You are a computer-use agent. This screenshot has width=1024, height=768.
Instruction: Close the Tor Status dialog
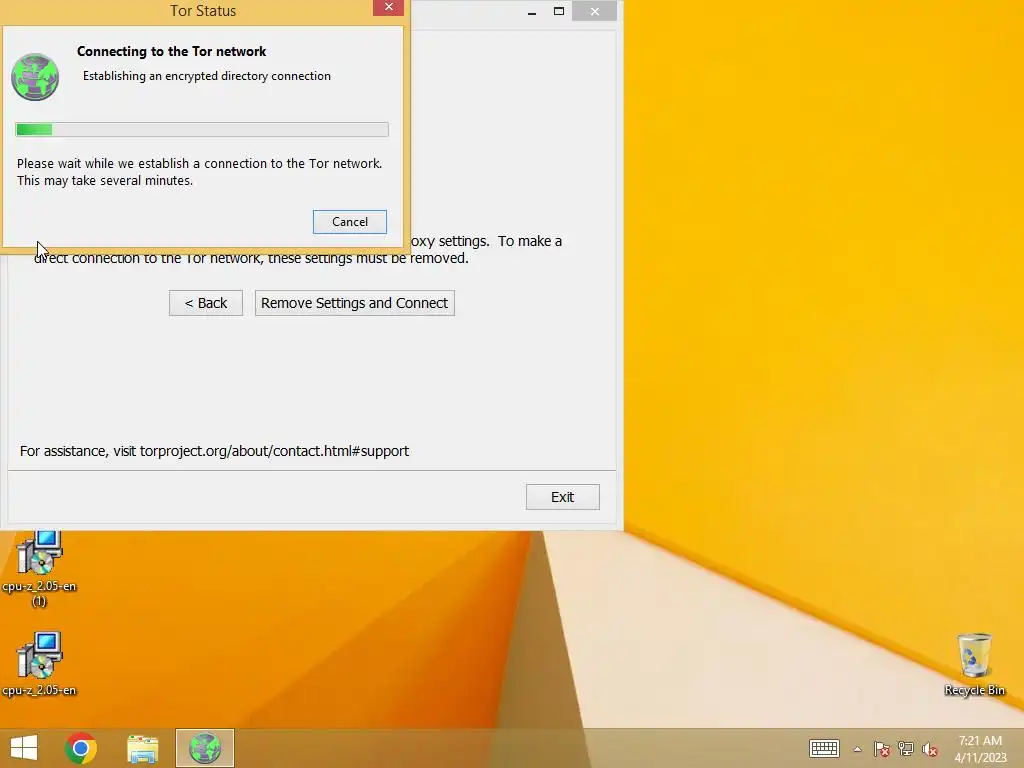coord(389,7)
